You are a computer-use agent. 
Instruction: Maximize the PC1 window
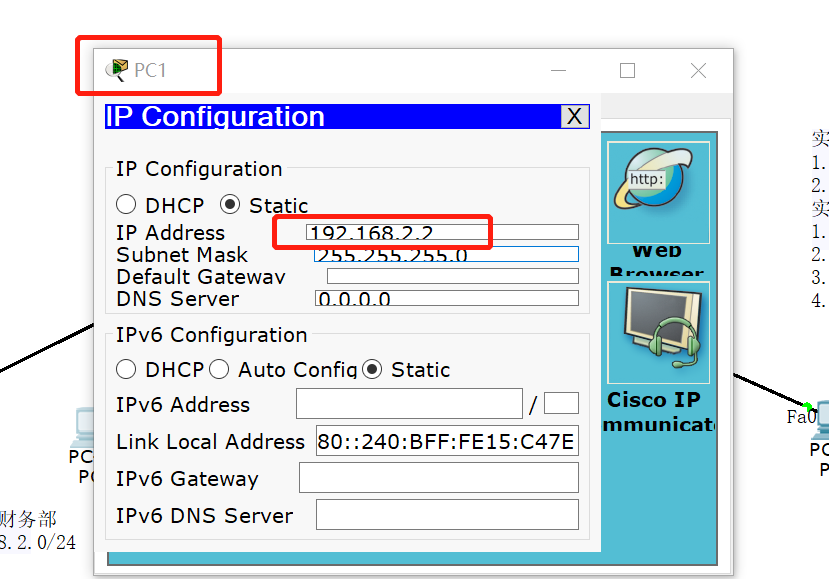(628, 70)
